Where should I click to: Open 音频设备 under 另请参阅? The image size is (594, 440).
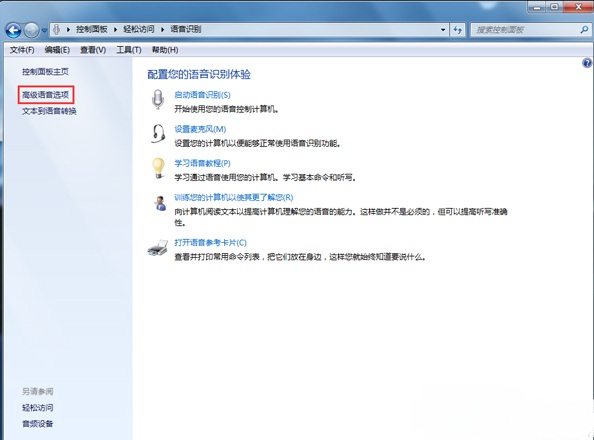tap(38, 424)
